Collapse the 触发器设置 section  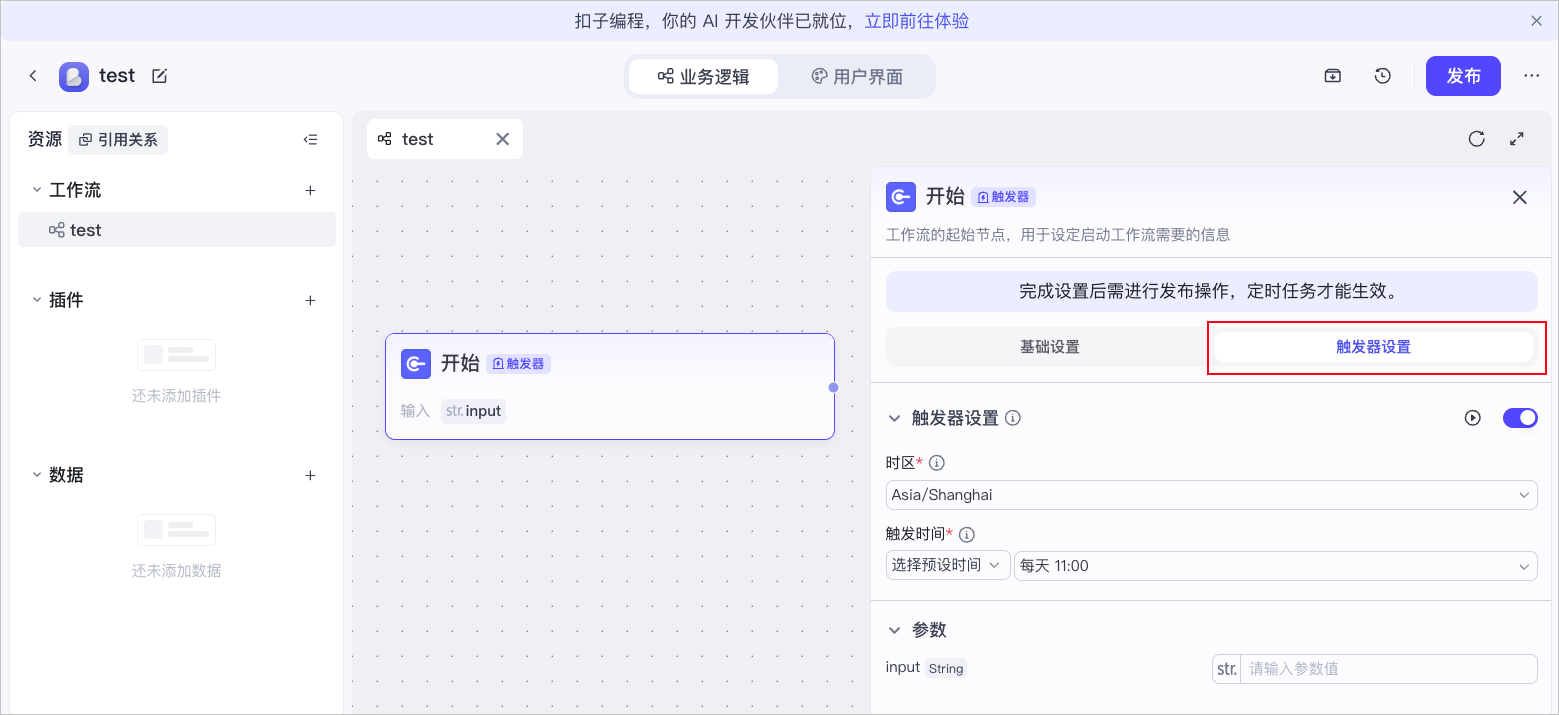[x=894, y=418]
